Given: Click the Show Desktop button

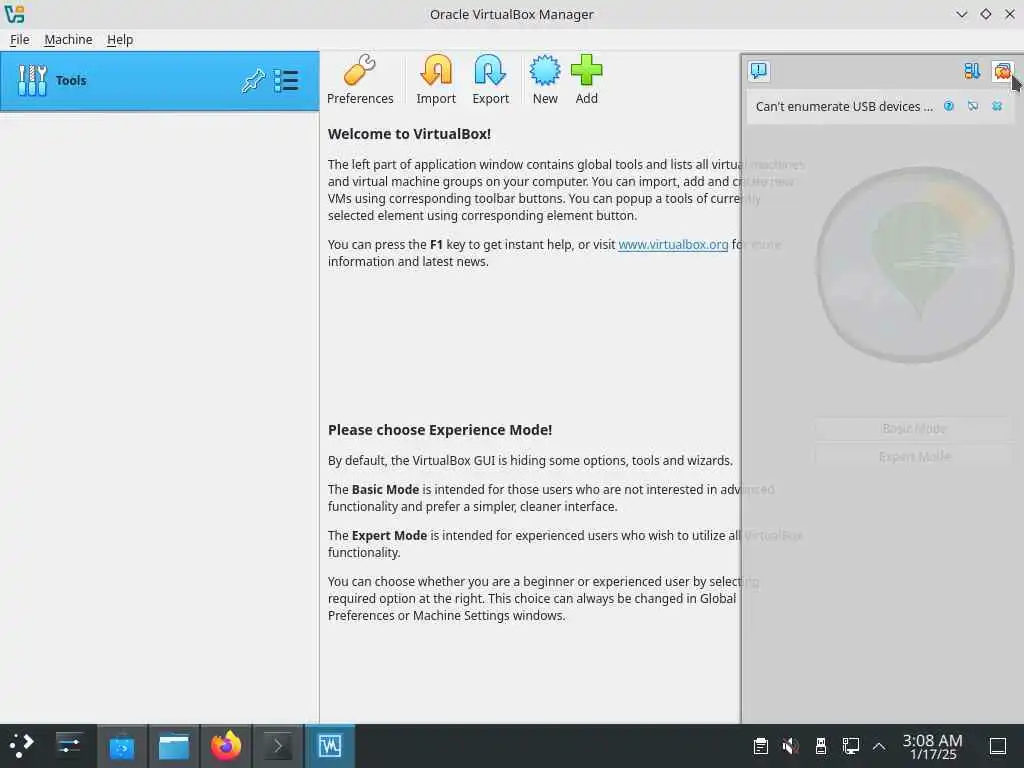Looking at the screenshot, I should coord(998,746).
